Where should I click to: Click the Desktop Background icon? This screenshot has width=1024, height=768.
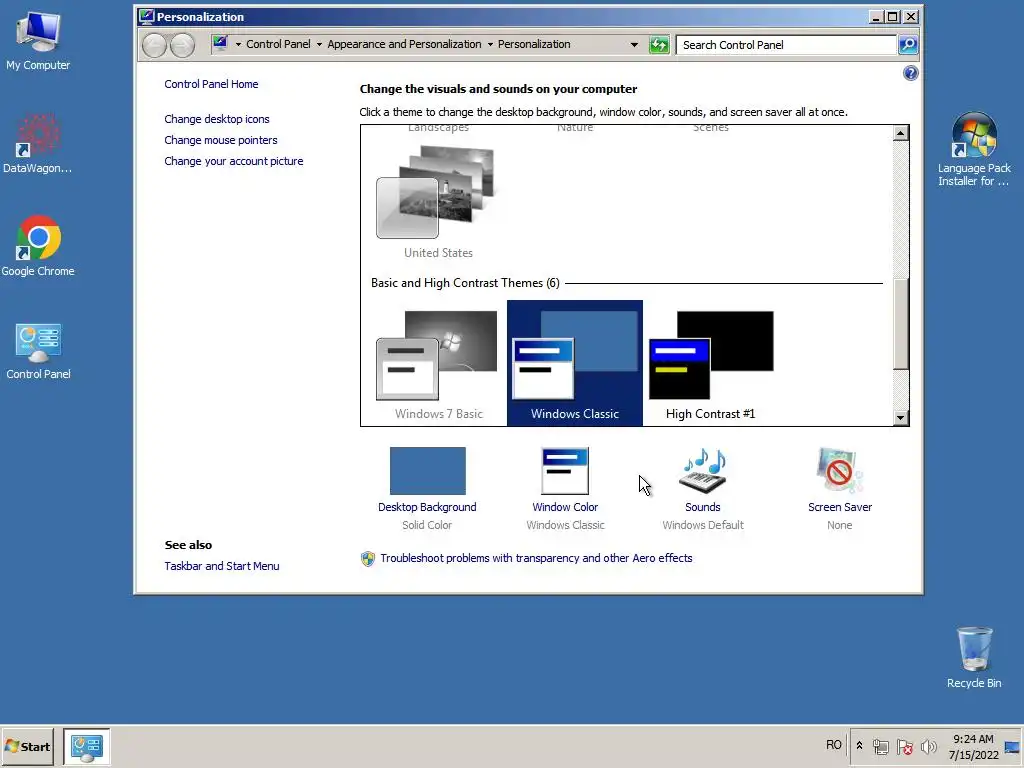428,471
